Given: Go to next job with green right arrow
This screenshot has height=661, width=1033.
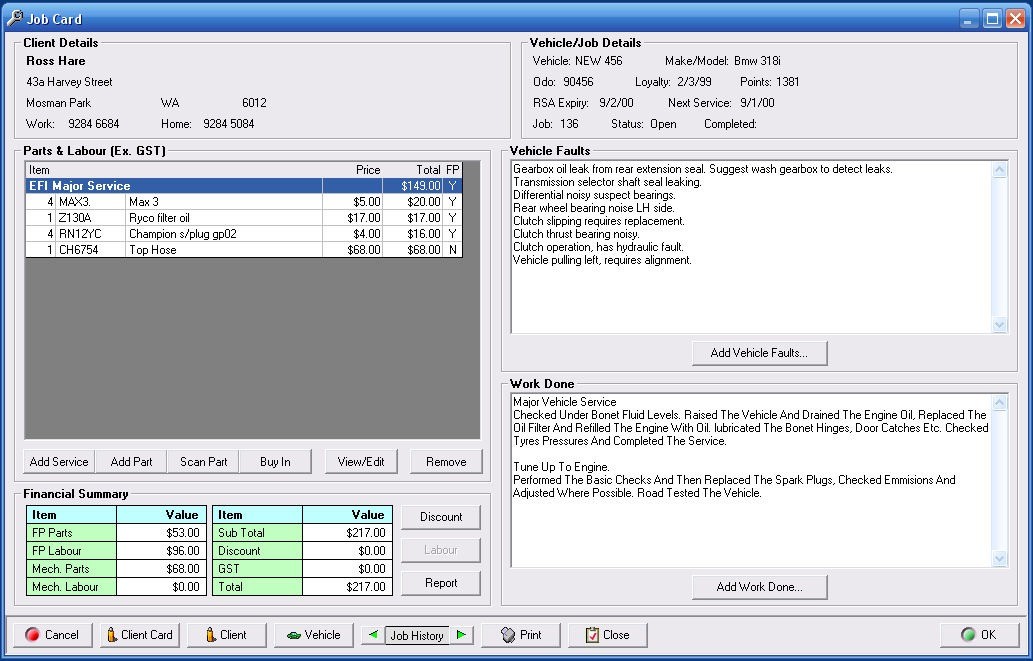Looking at the screenshot, I should tap(461, 635).
